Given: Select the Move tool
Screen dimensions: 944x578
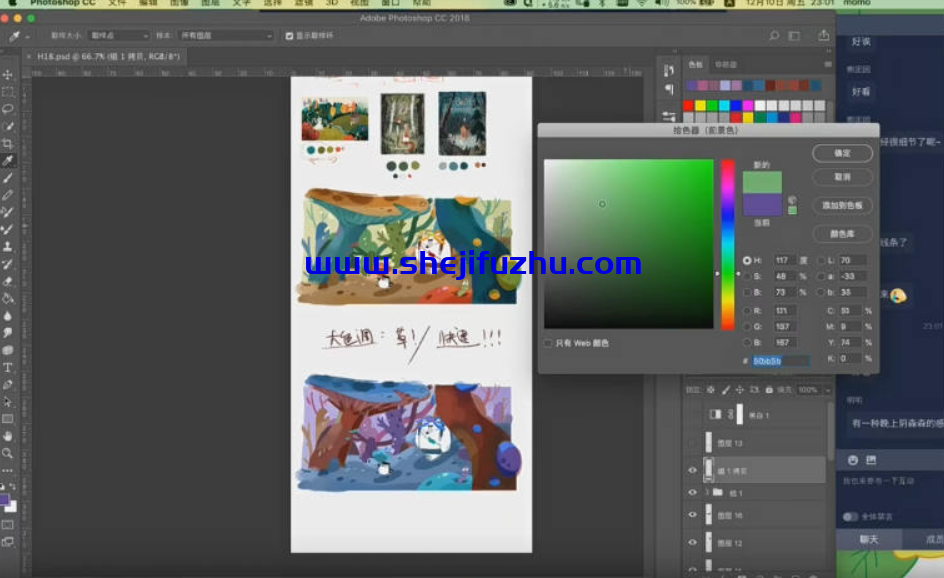Looking at the screenshot, I should tap(8, 75).
